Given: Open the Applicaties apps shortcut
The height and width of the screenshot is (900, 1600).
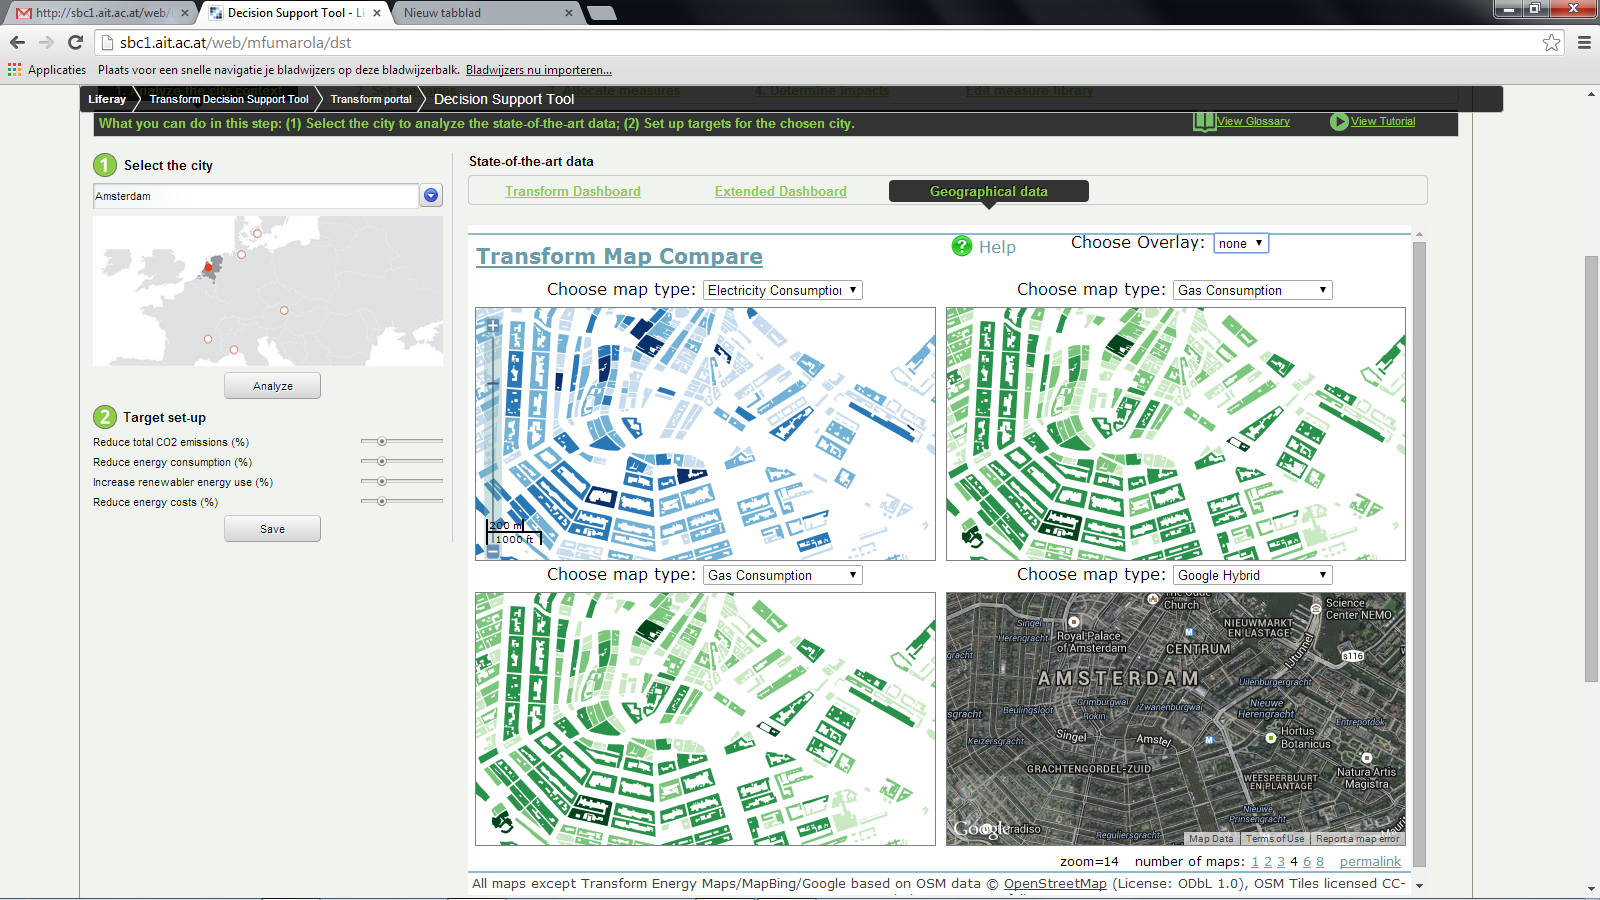Looking at the screenshot, I should coord(47,70).
